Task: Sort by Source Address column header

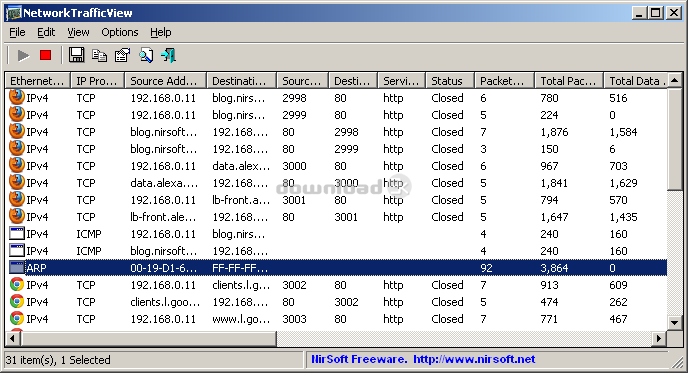Action: 165,81
